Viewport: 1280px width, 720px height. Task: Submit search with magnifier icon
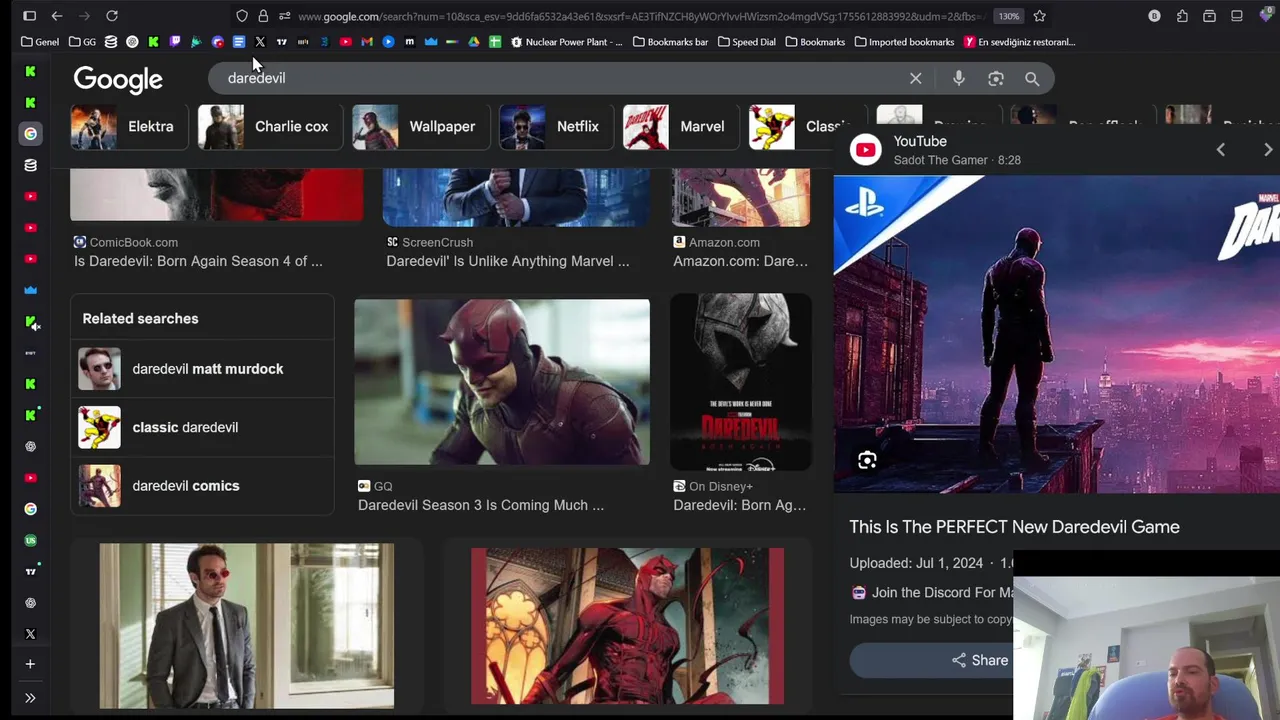tap(1032, 78)
